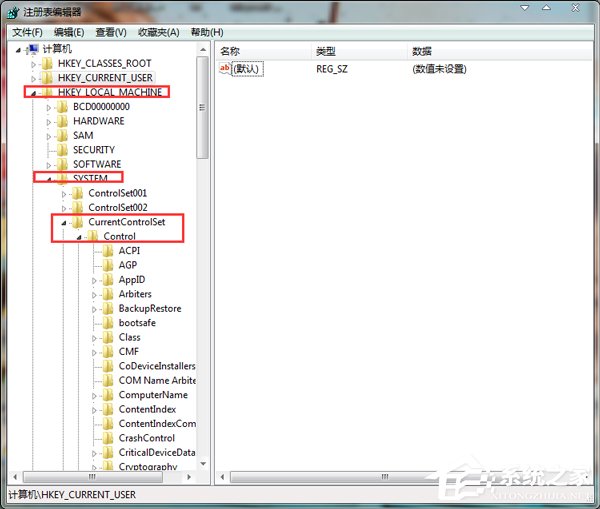
Task: Click the CoDeviceInstallers folder icon
Action: 108,366
